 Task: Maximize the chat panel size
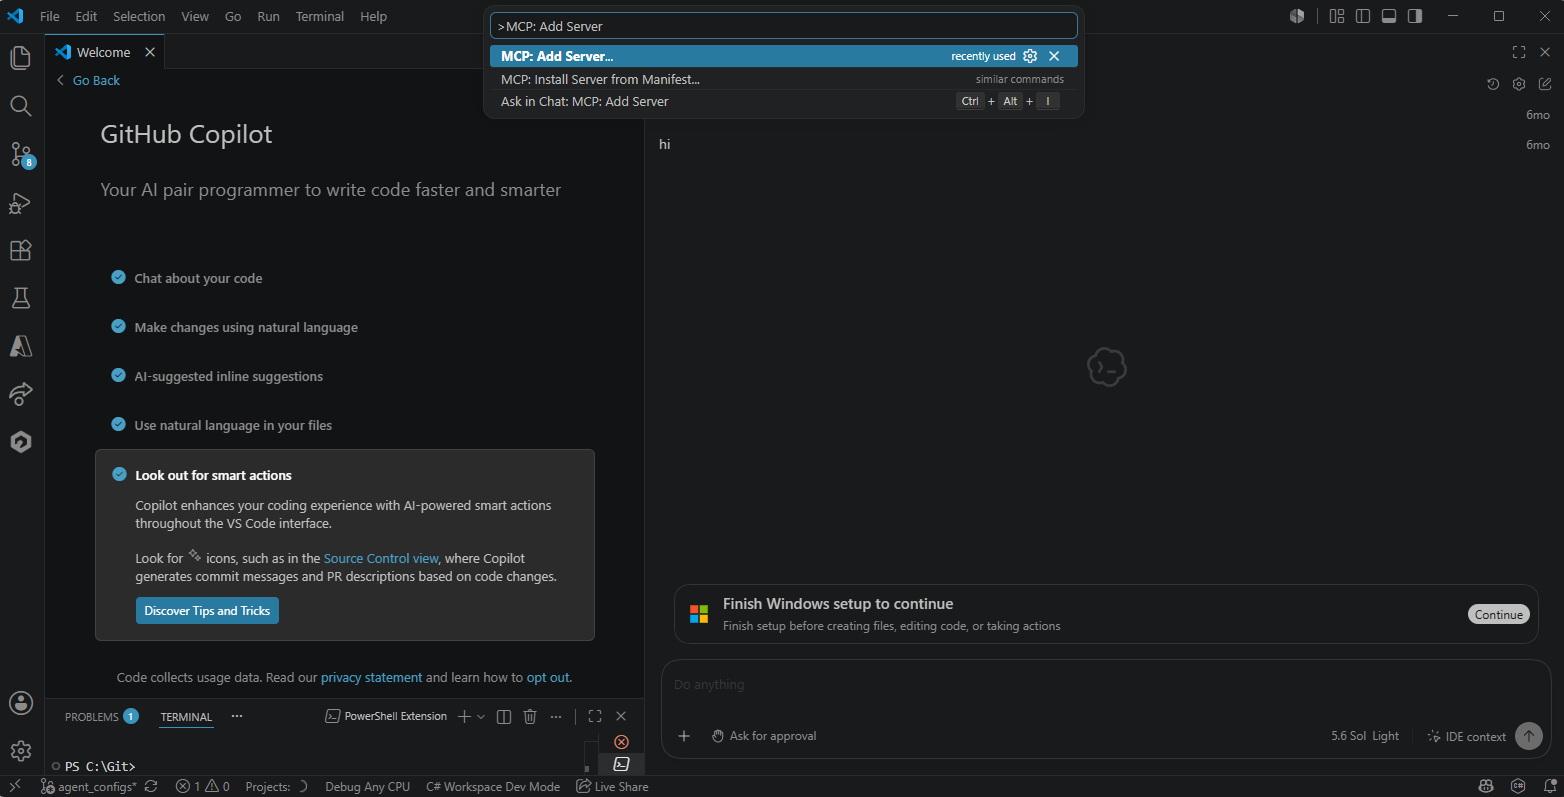tap(1519, 52)
